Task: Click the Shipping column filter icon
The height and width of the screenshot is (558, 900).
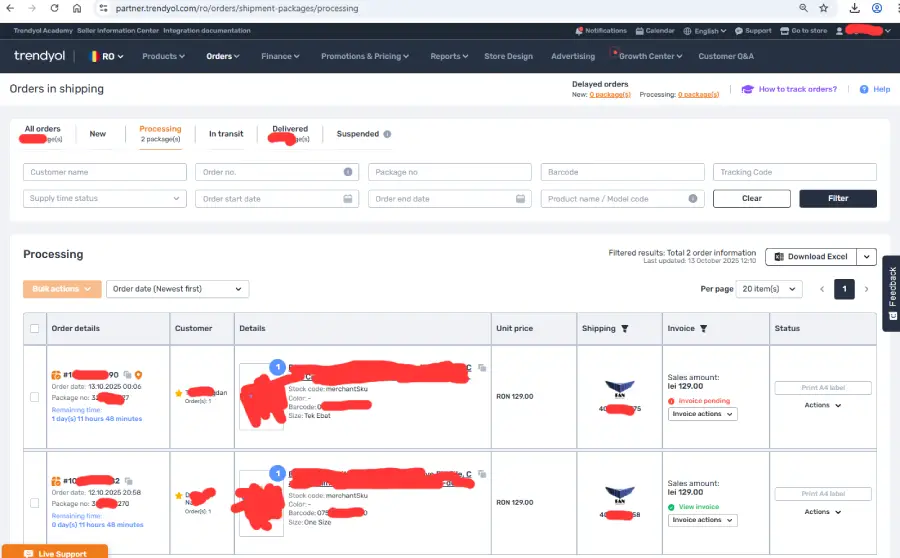Action: coord(625,328)
